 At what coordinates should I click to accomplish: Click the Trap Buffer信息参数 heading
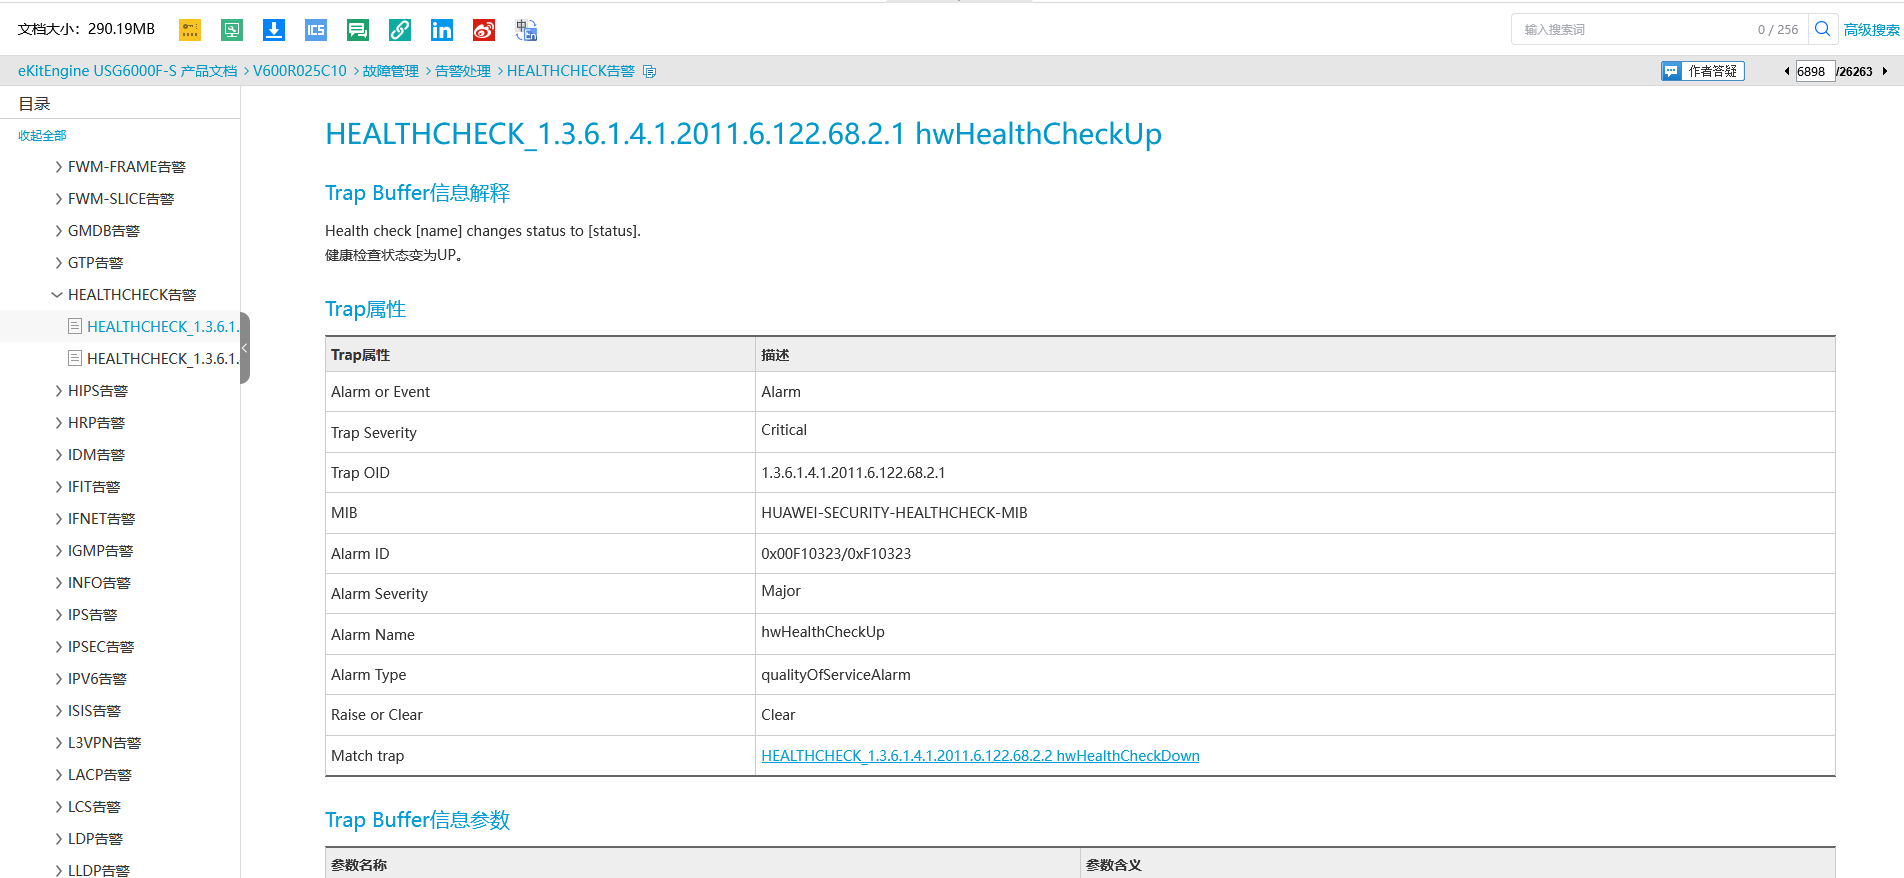417,820
